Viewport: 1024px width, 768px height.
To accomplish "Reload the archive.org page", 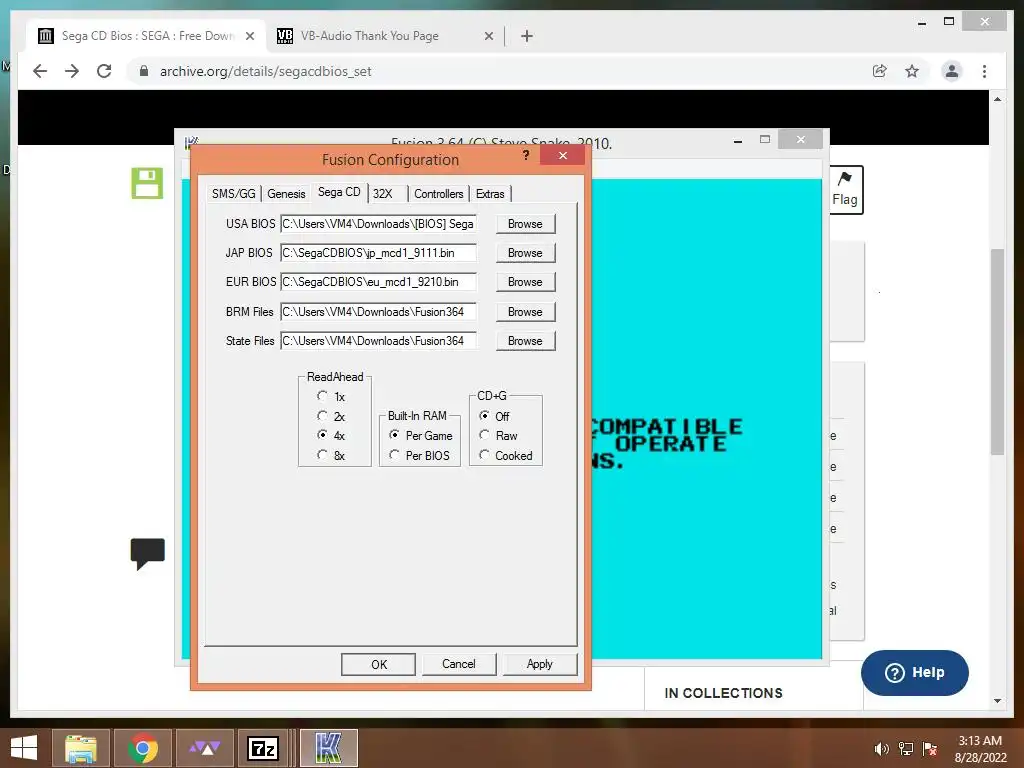I will point(104,71).
